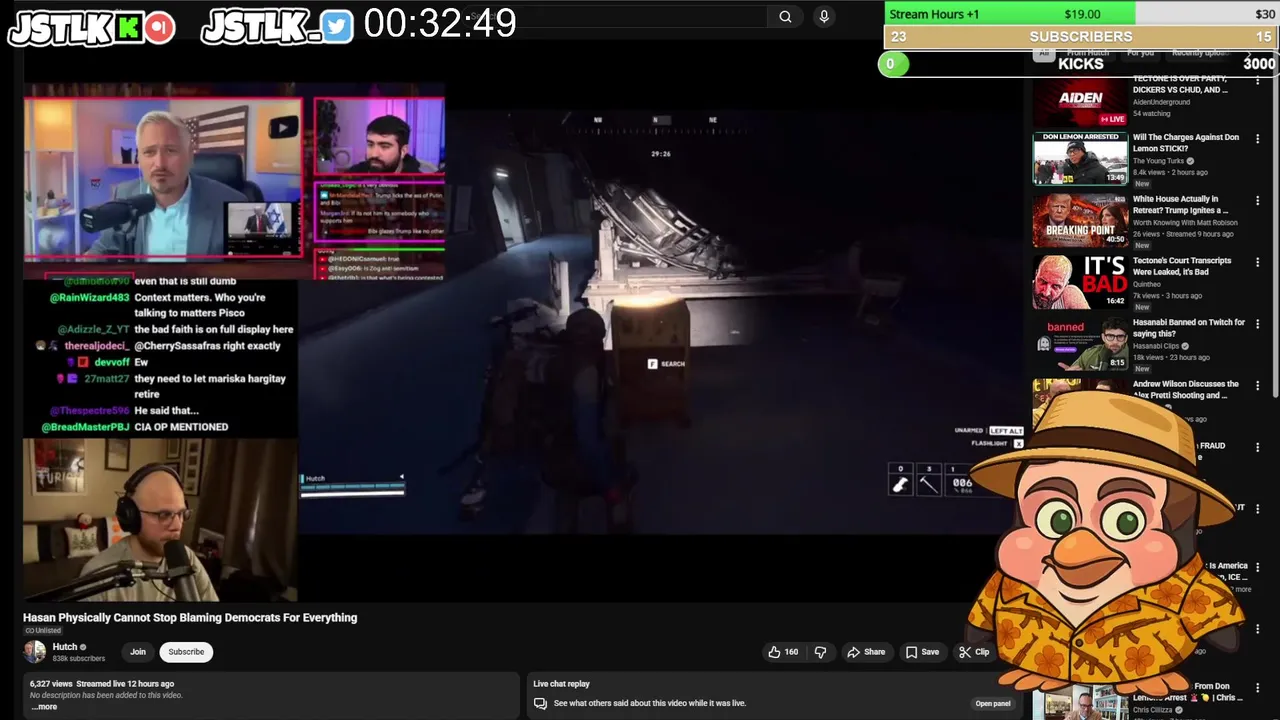Visit the Hasanabi Clips channel link
This screenshot has width=1280, height=720.
tap(1156, 346)
